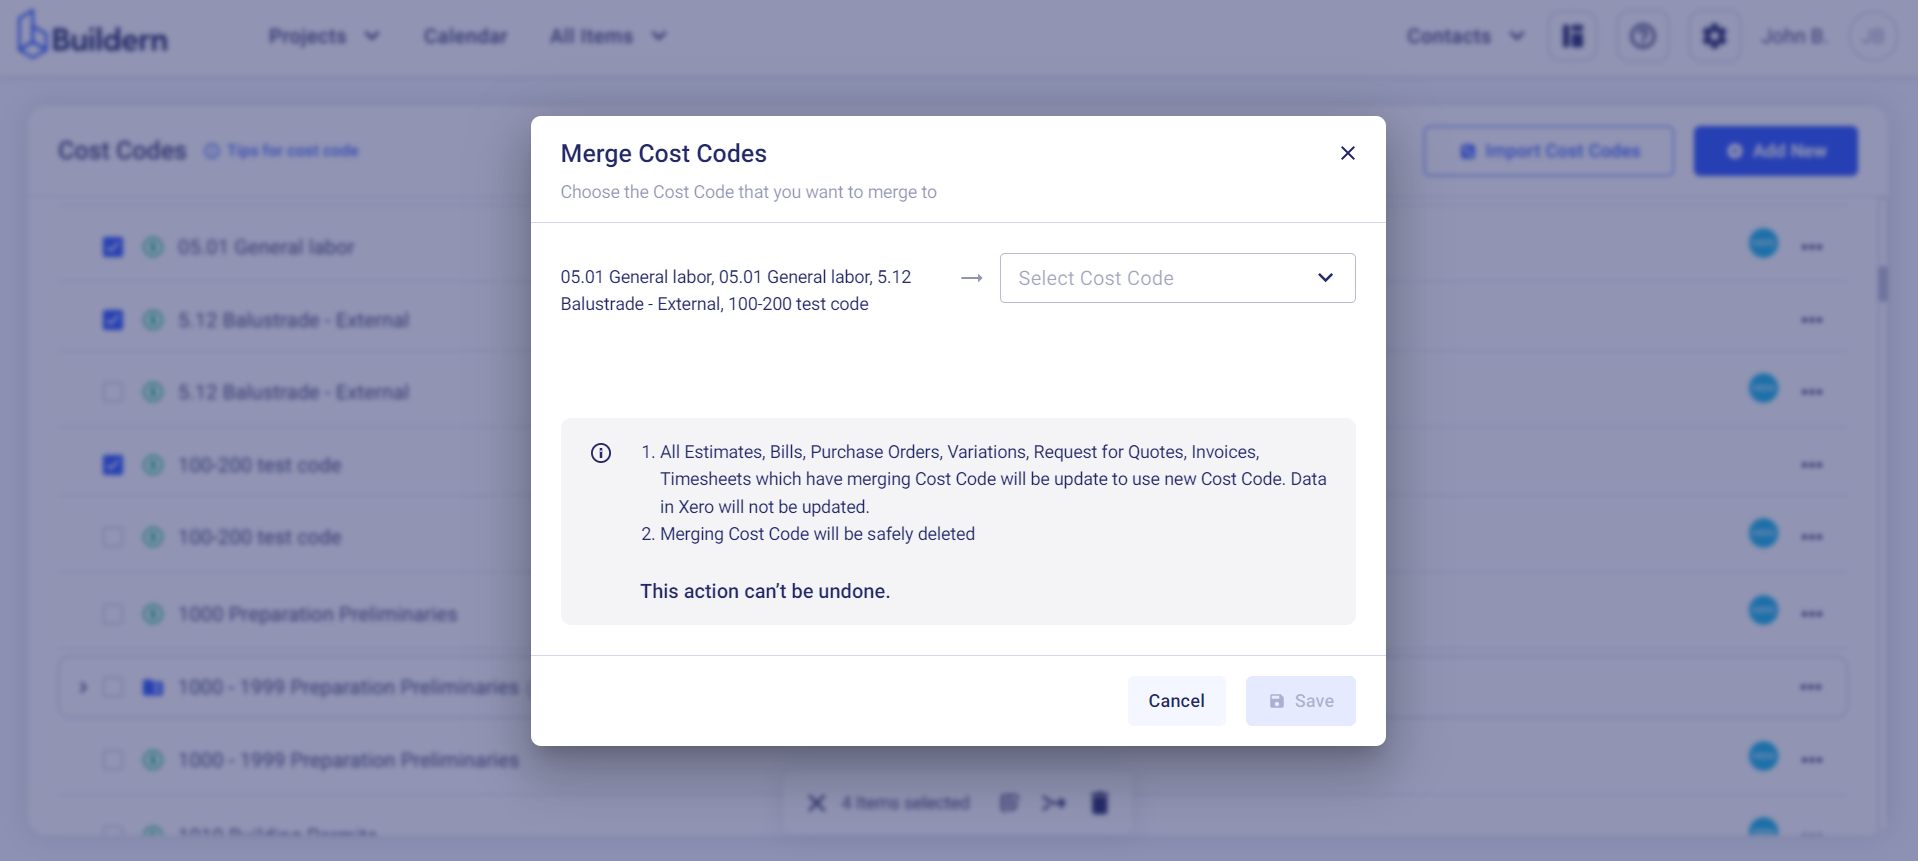The height and width of the screenshot is (861, 1918).
Task: Click the help question mark icon
Action: pos(1643,37)
